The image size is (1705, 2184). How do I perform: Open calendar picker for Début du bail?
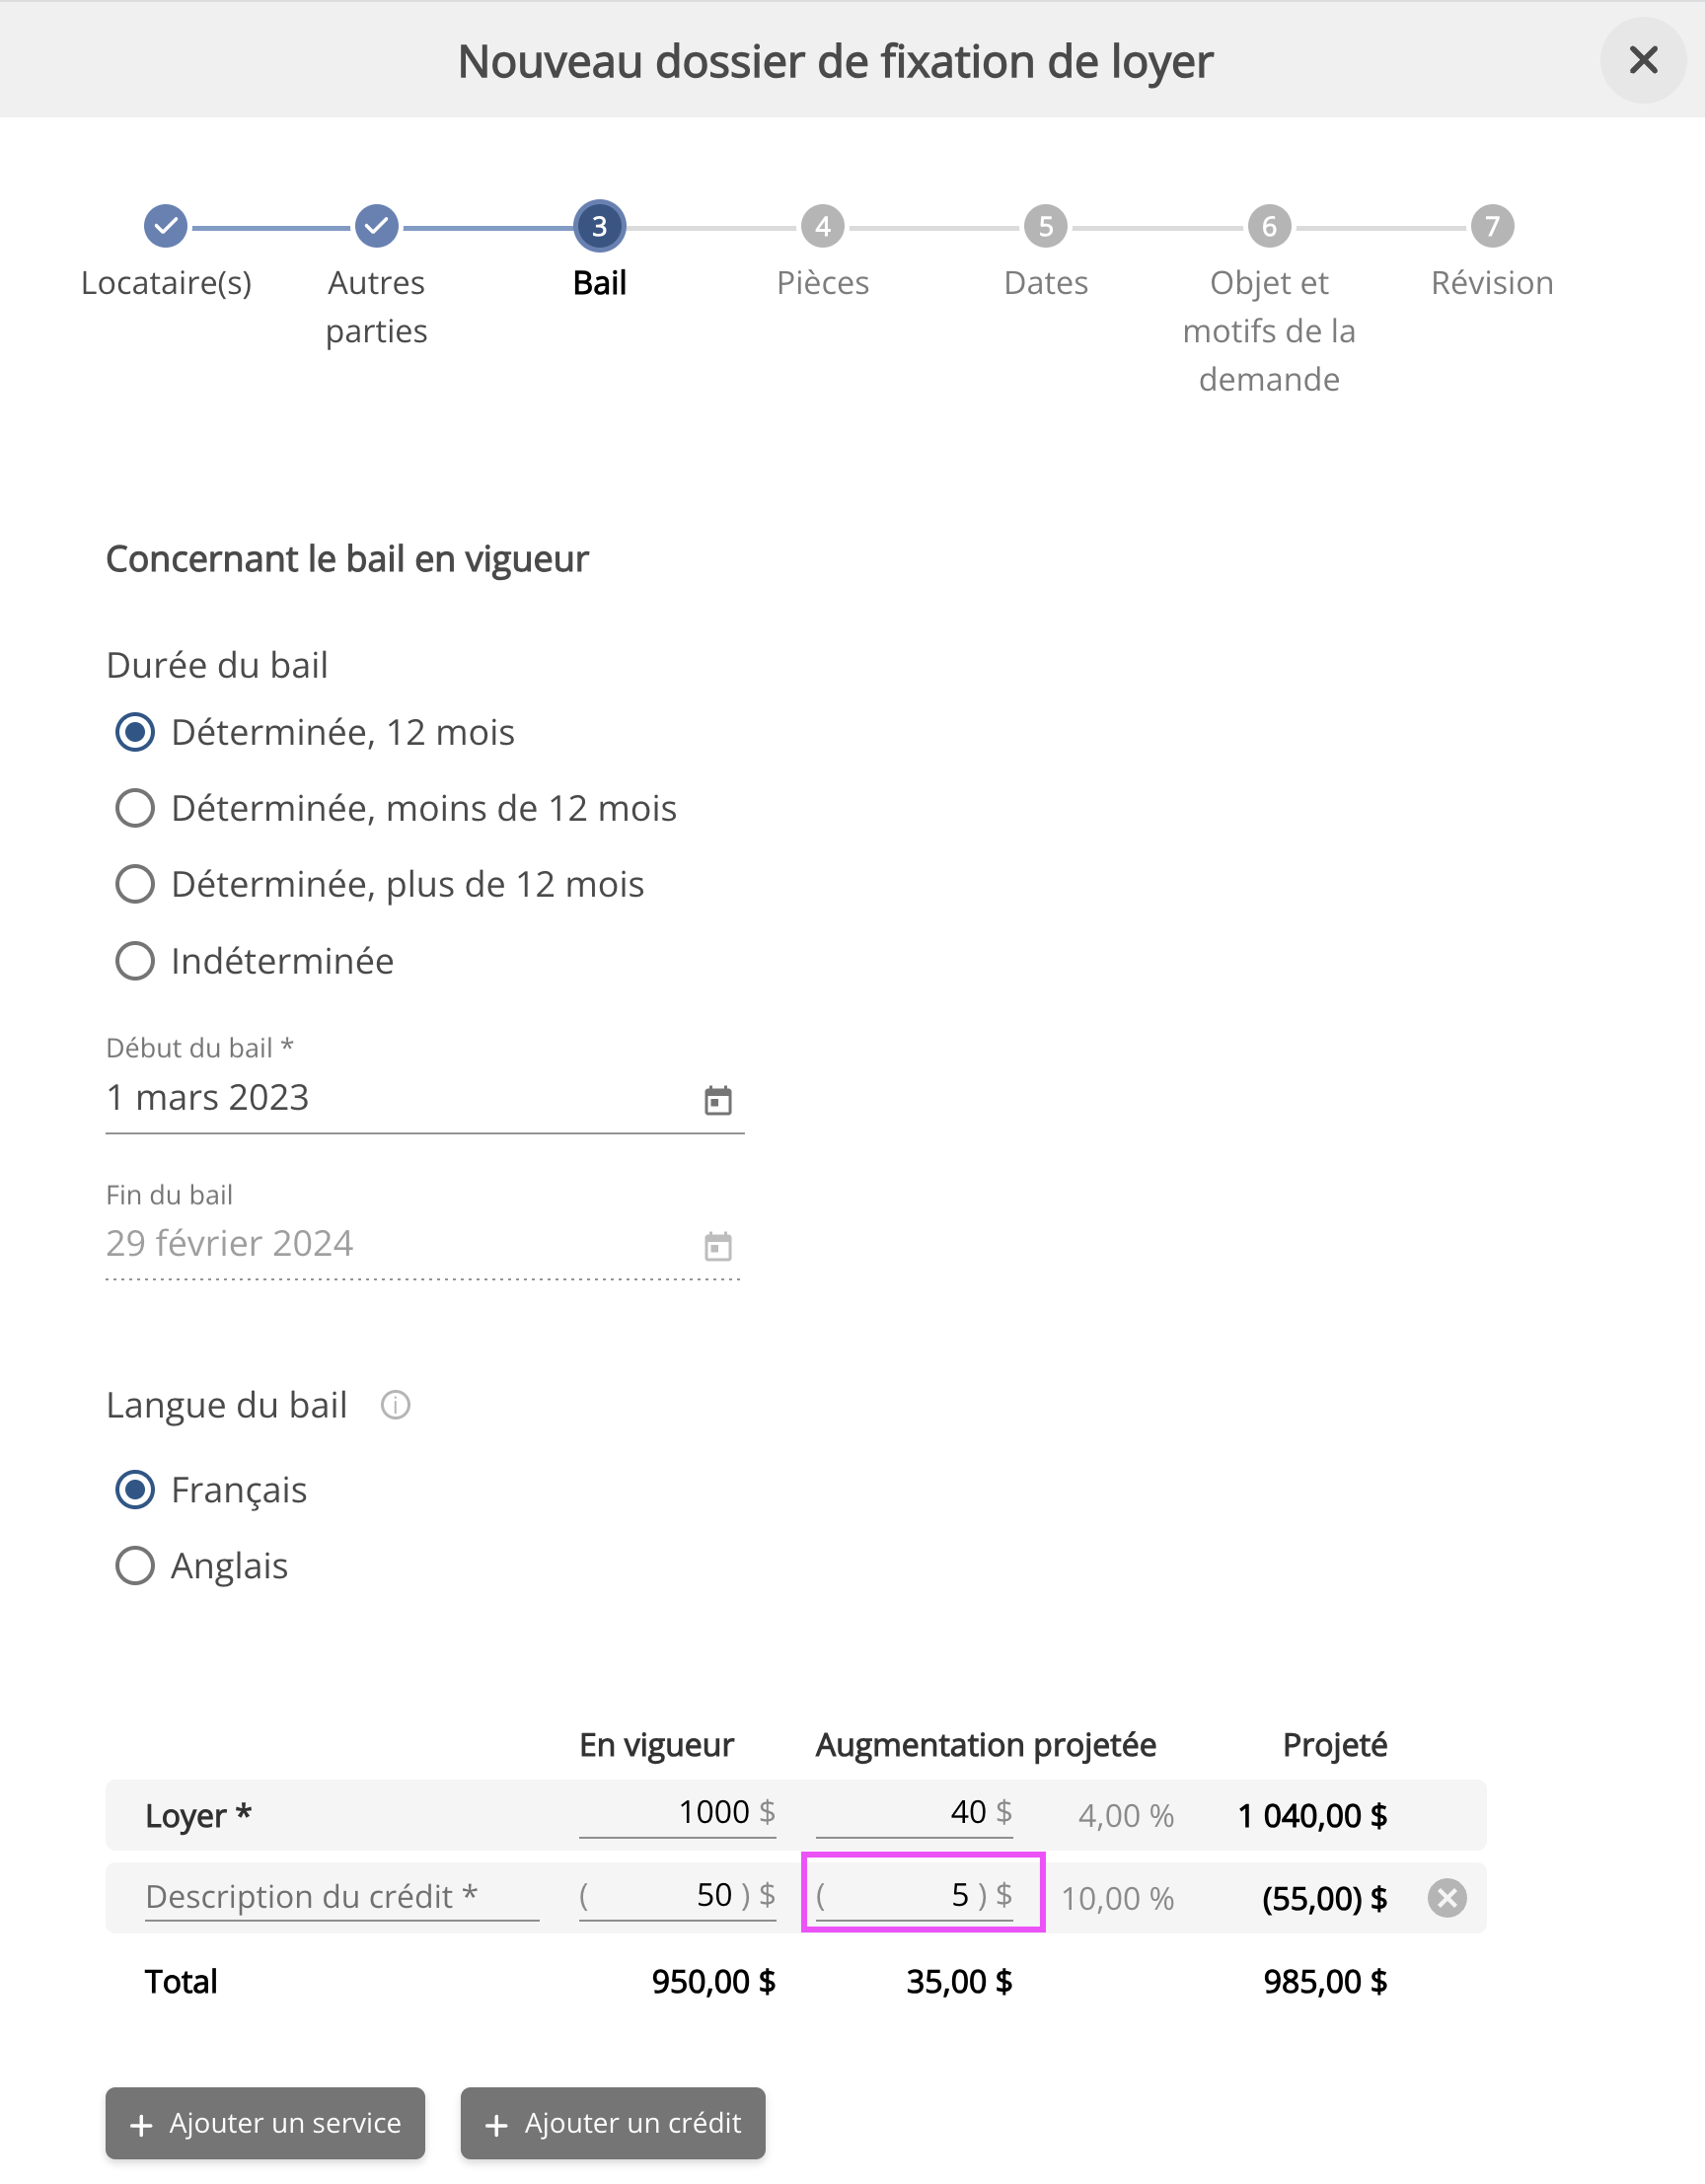point(717,1100)
